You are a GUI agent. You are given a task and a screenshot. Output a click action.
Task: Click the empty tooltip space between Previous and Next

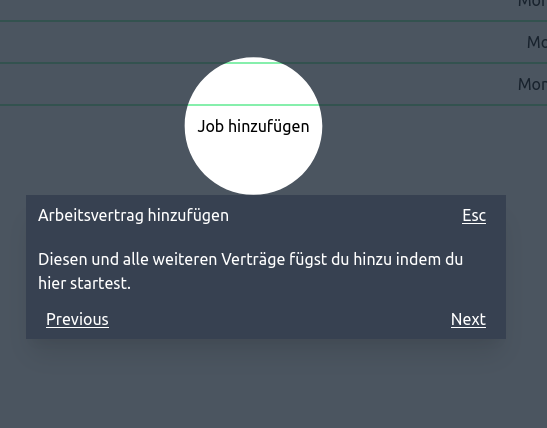pyautogui.click(x=279, y=319)
